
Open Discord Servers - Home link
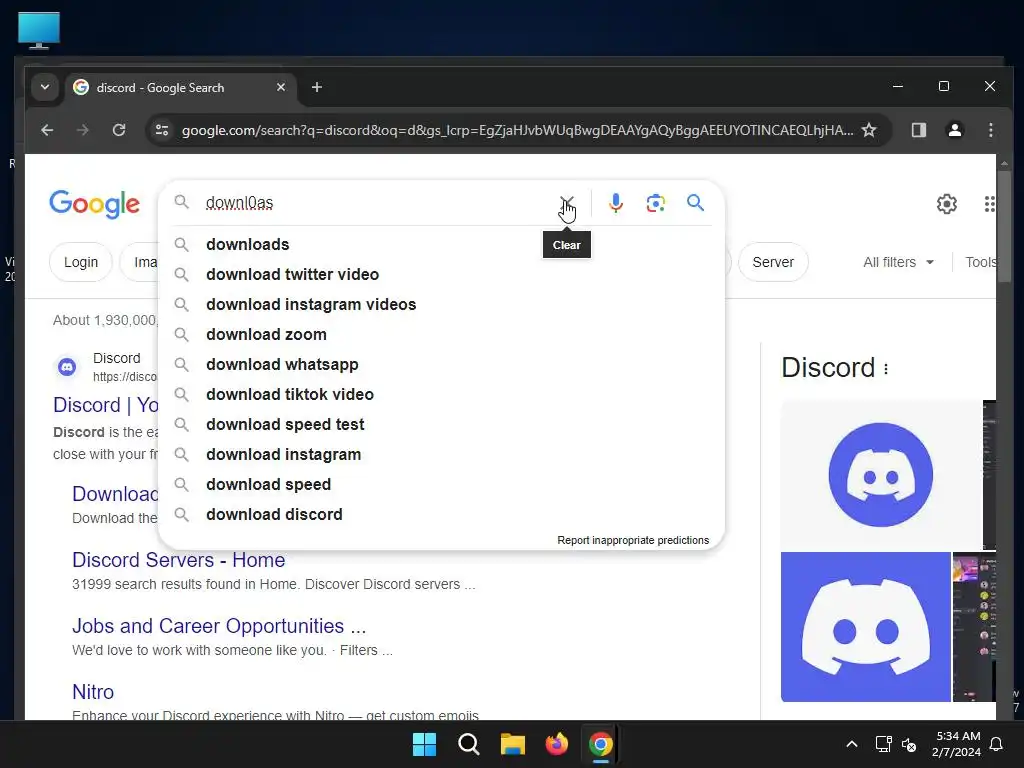click(x=178, y=560)
